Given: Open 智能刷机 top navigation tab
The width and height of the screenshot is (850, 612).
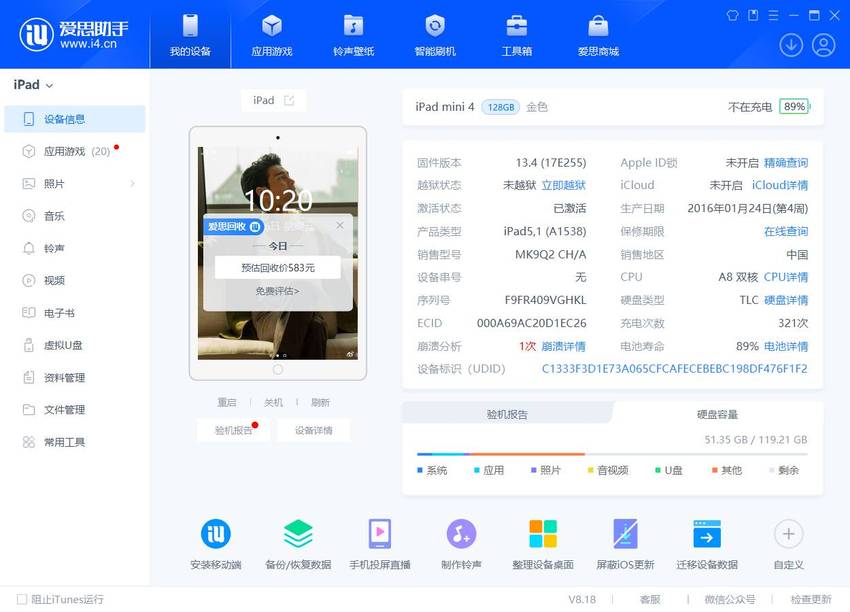Looking at the screenshot, I should coord(435,35).
